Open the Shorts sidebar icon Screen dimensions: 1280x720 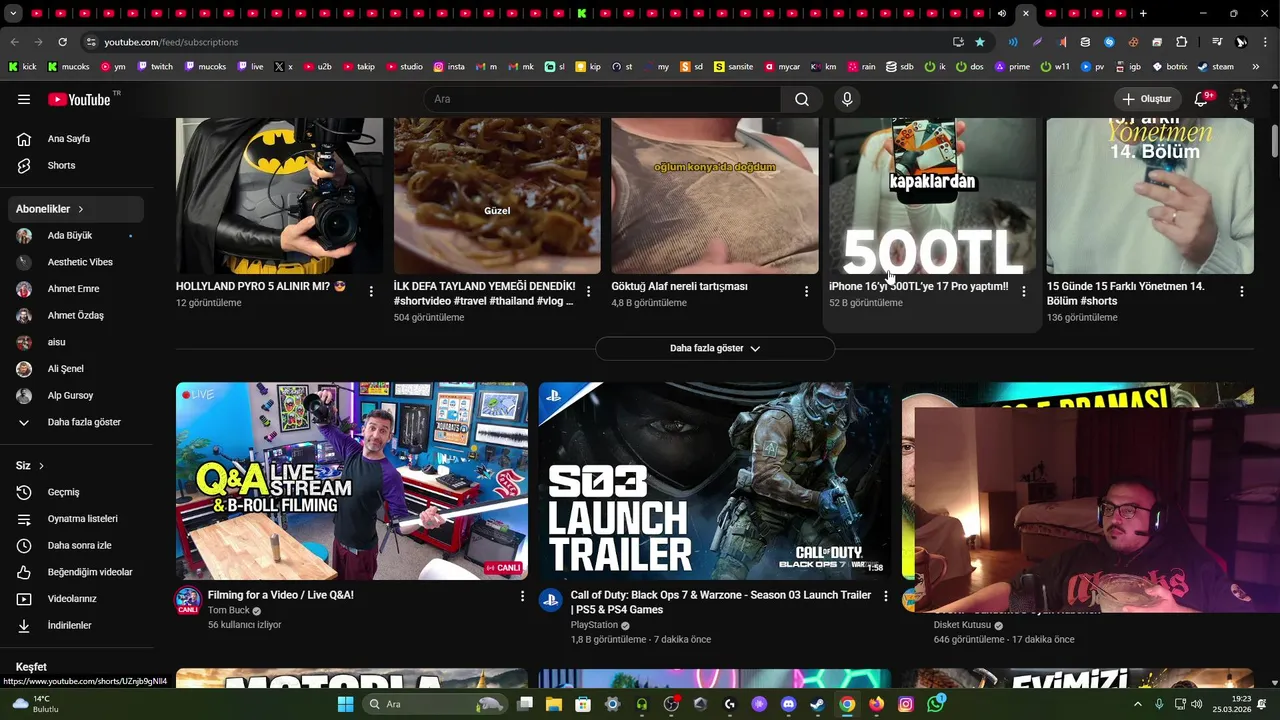click(24, 165)
